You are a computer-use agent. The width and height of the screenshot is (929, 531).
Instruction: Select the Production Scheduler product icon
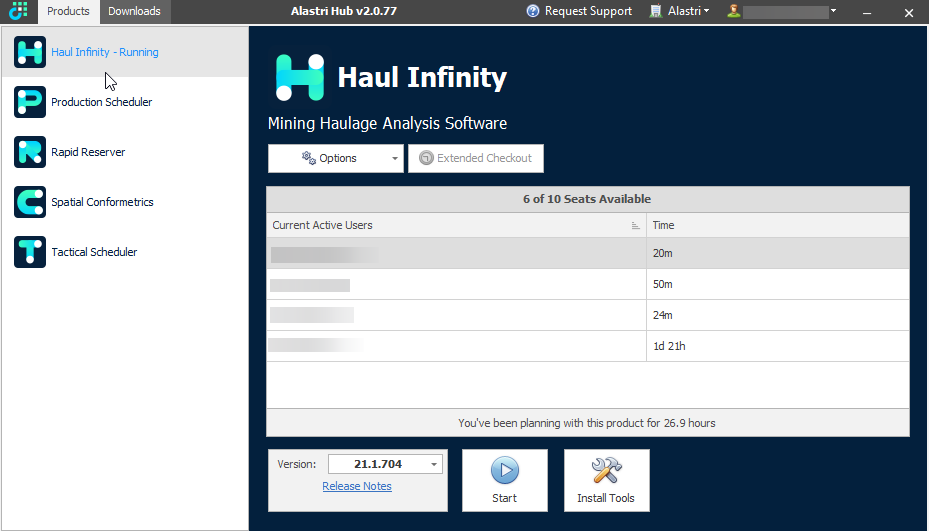(x=30, y=102)
